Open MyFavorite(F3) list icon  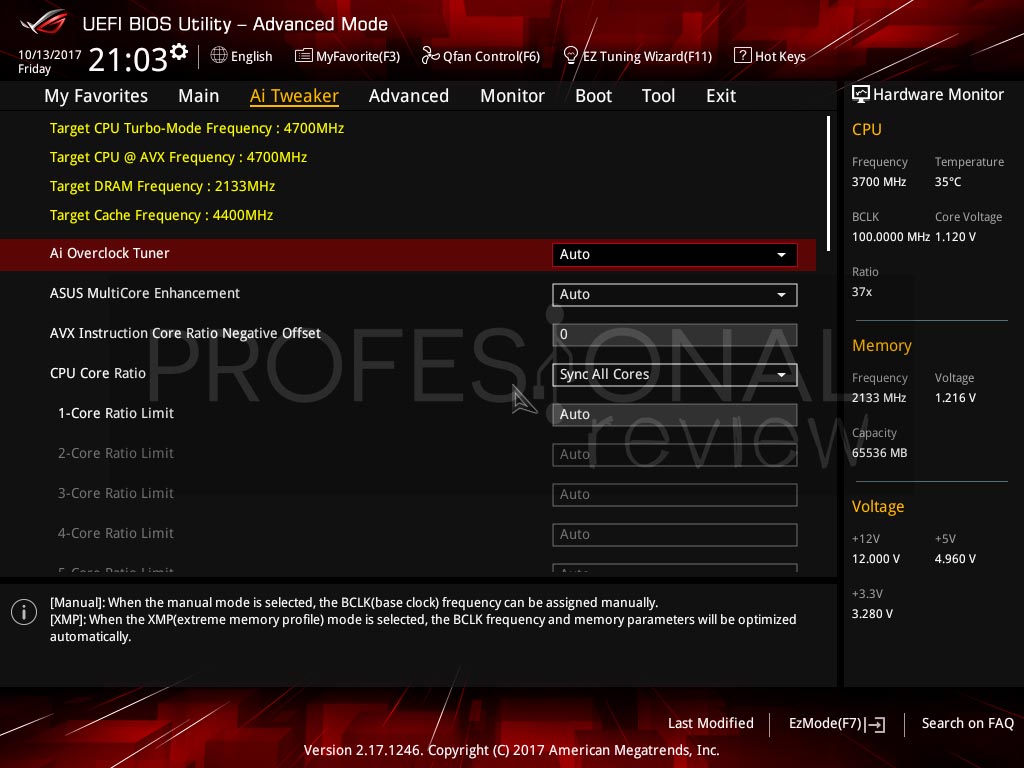[x=304, y=56]
